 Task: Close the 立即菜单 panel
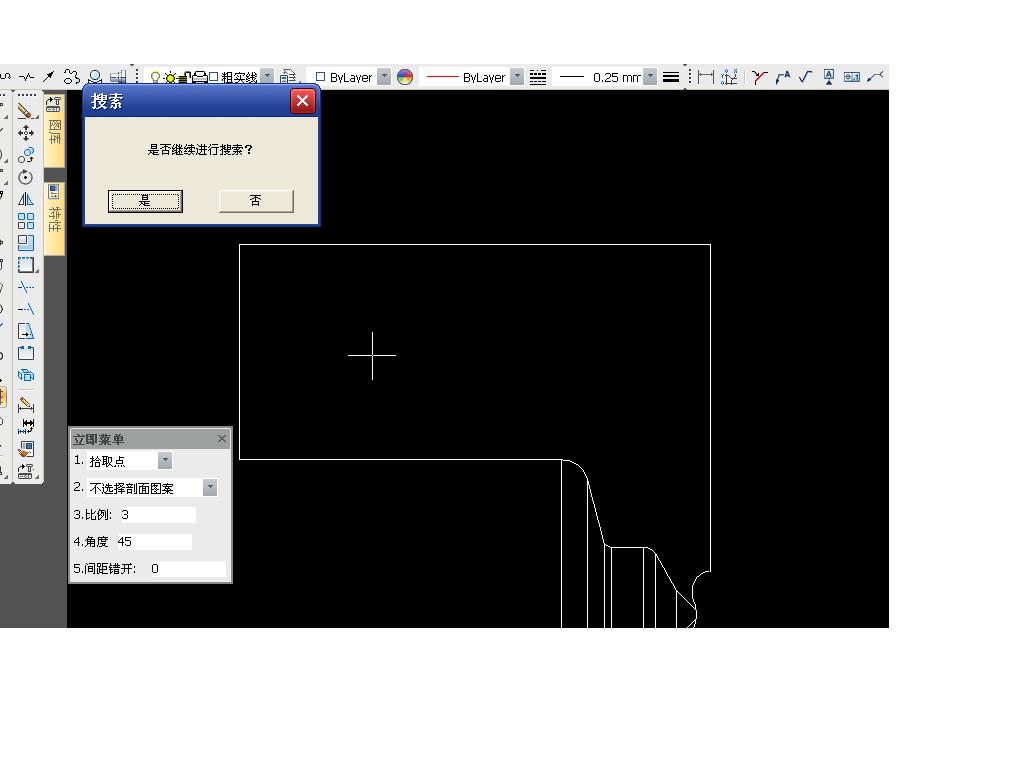(x=222, y=438)
